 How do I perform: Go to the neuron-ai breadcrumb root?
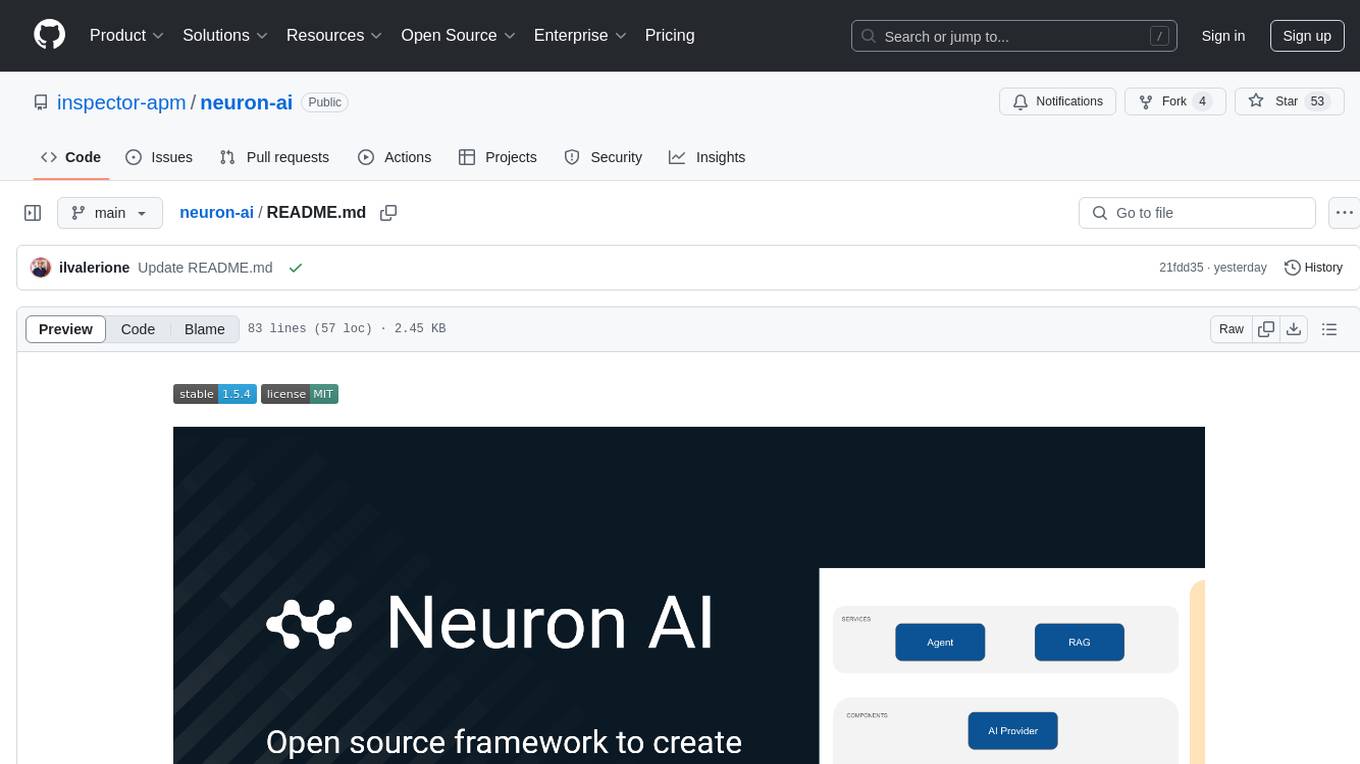click(216, 213)
